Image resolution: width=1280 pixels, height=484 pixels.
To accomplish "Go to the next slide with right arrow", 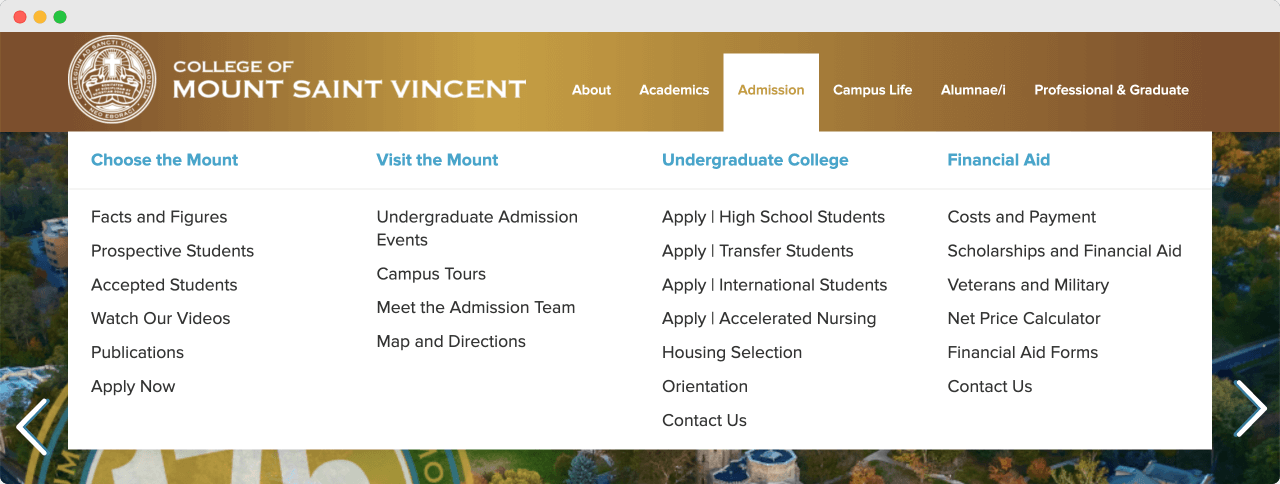I will (1251, 408).
